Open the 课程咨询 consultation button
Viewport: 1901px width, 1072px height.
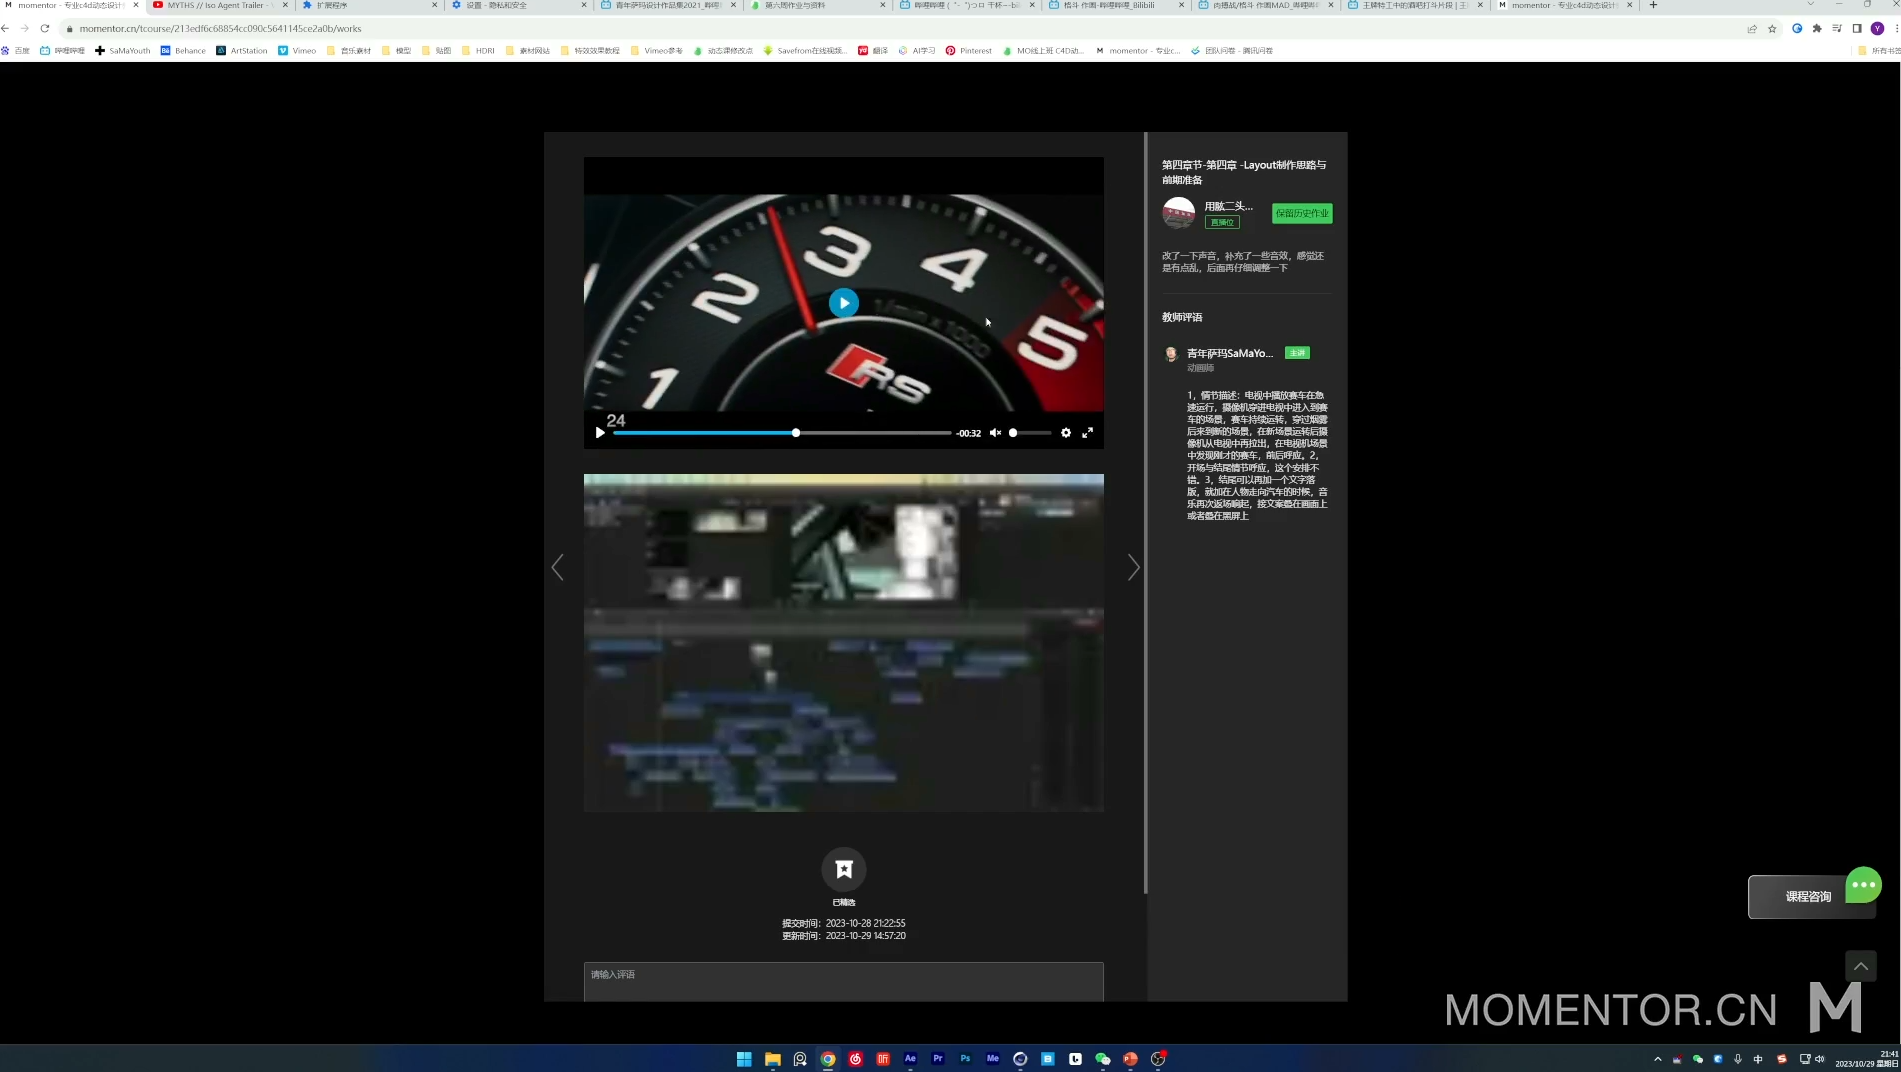pos(1808,897)
